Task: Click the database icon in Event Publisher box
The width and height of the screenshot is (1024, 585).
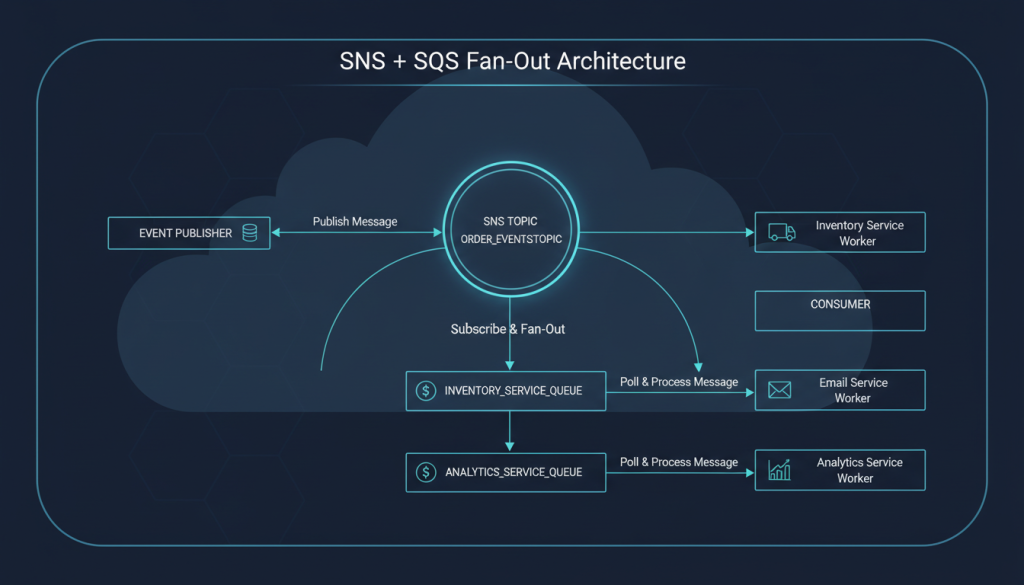Action: coord(249,233)
